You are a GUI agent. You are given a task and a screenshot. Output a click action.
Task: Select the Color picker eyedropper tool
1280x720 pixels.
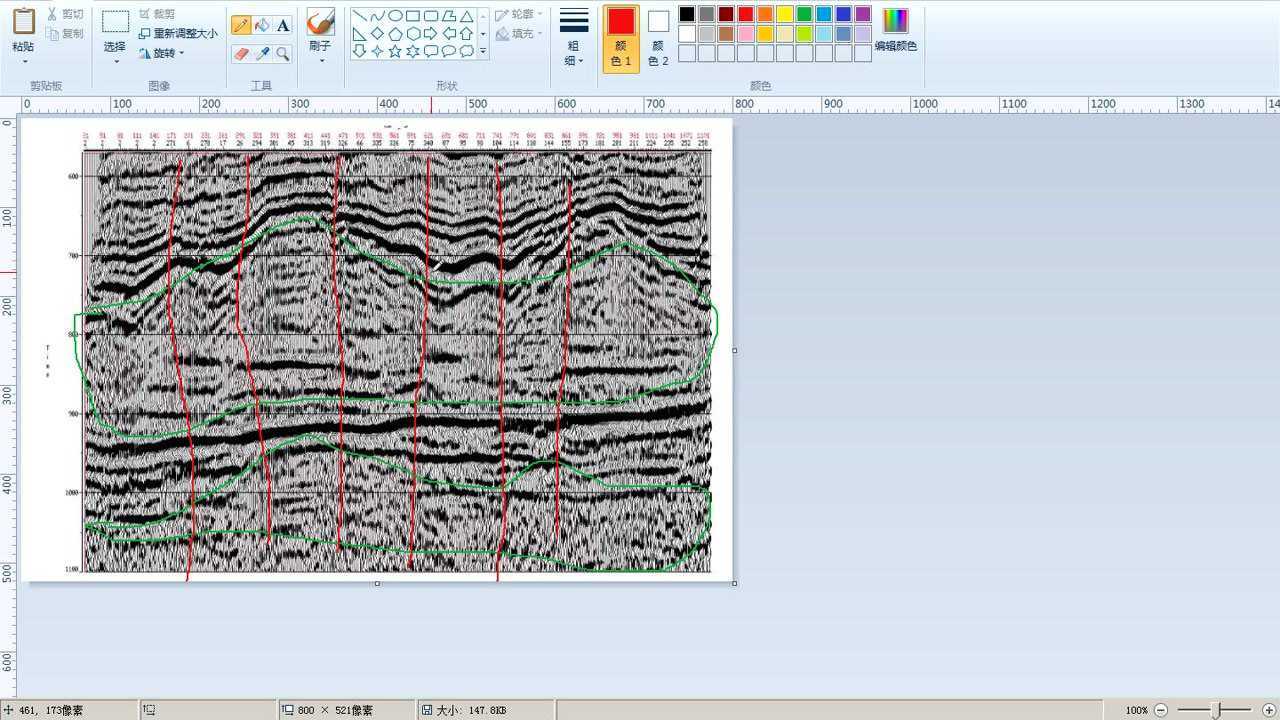coord(262,53)
